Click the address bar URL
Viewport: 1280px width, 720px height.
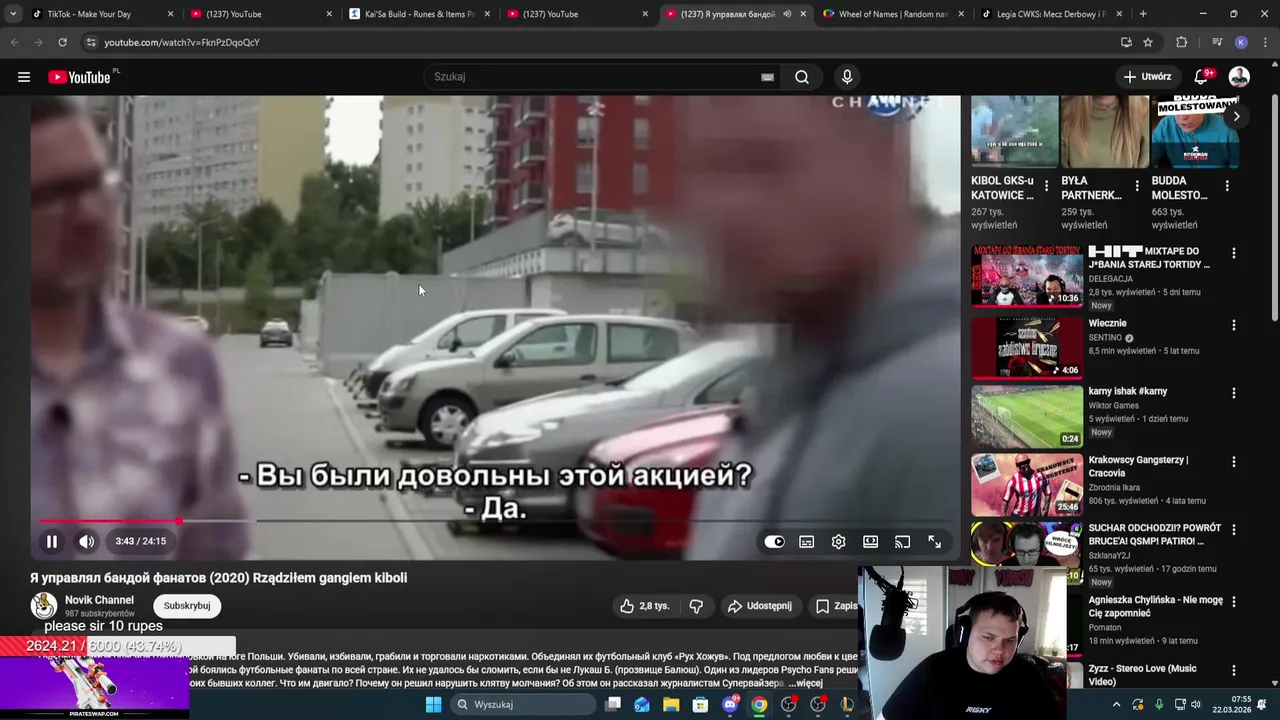(x=181, y=42)
